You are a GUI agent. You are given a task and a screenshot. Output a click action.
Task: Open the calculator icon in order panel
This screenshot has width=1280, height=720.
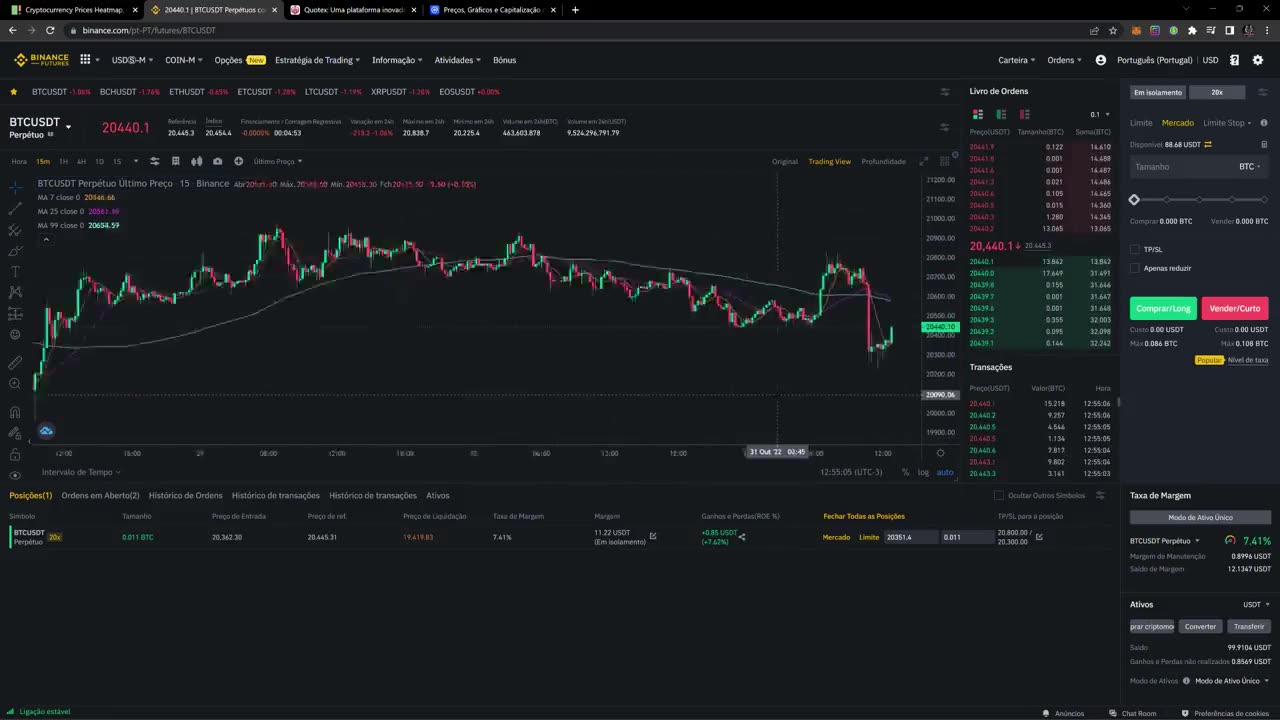[x=1264, y=144]
